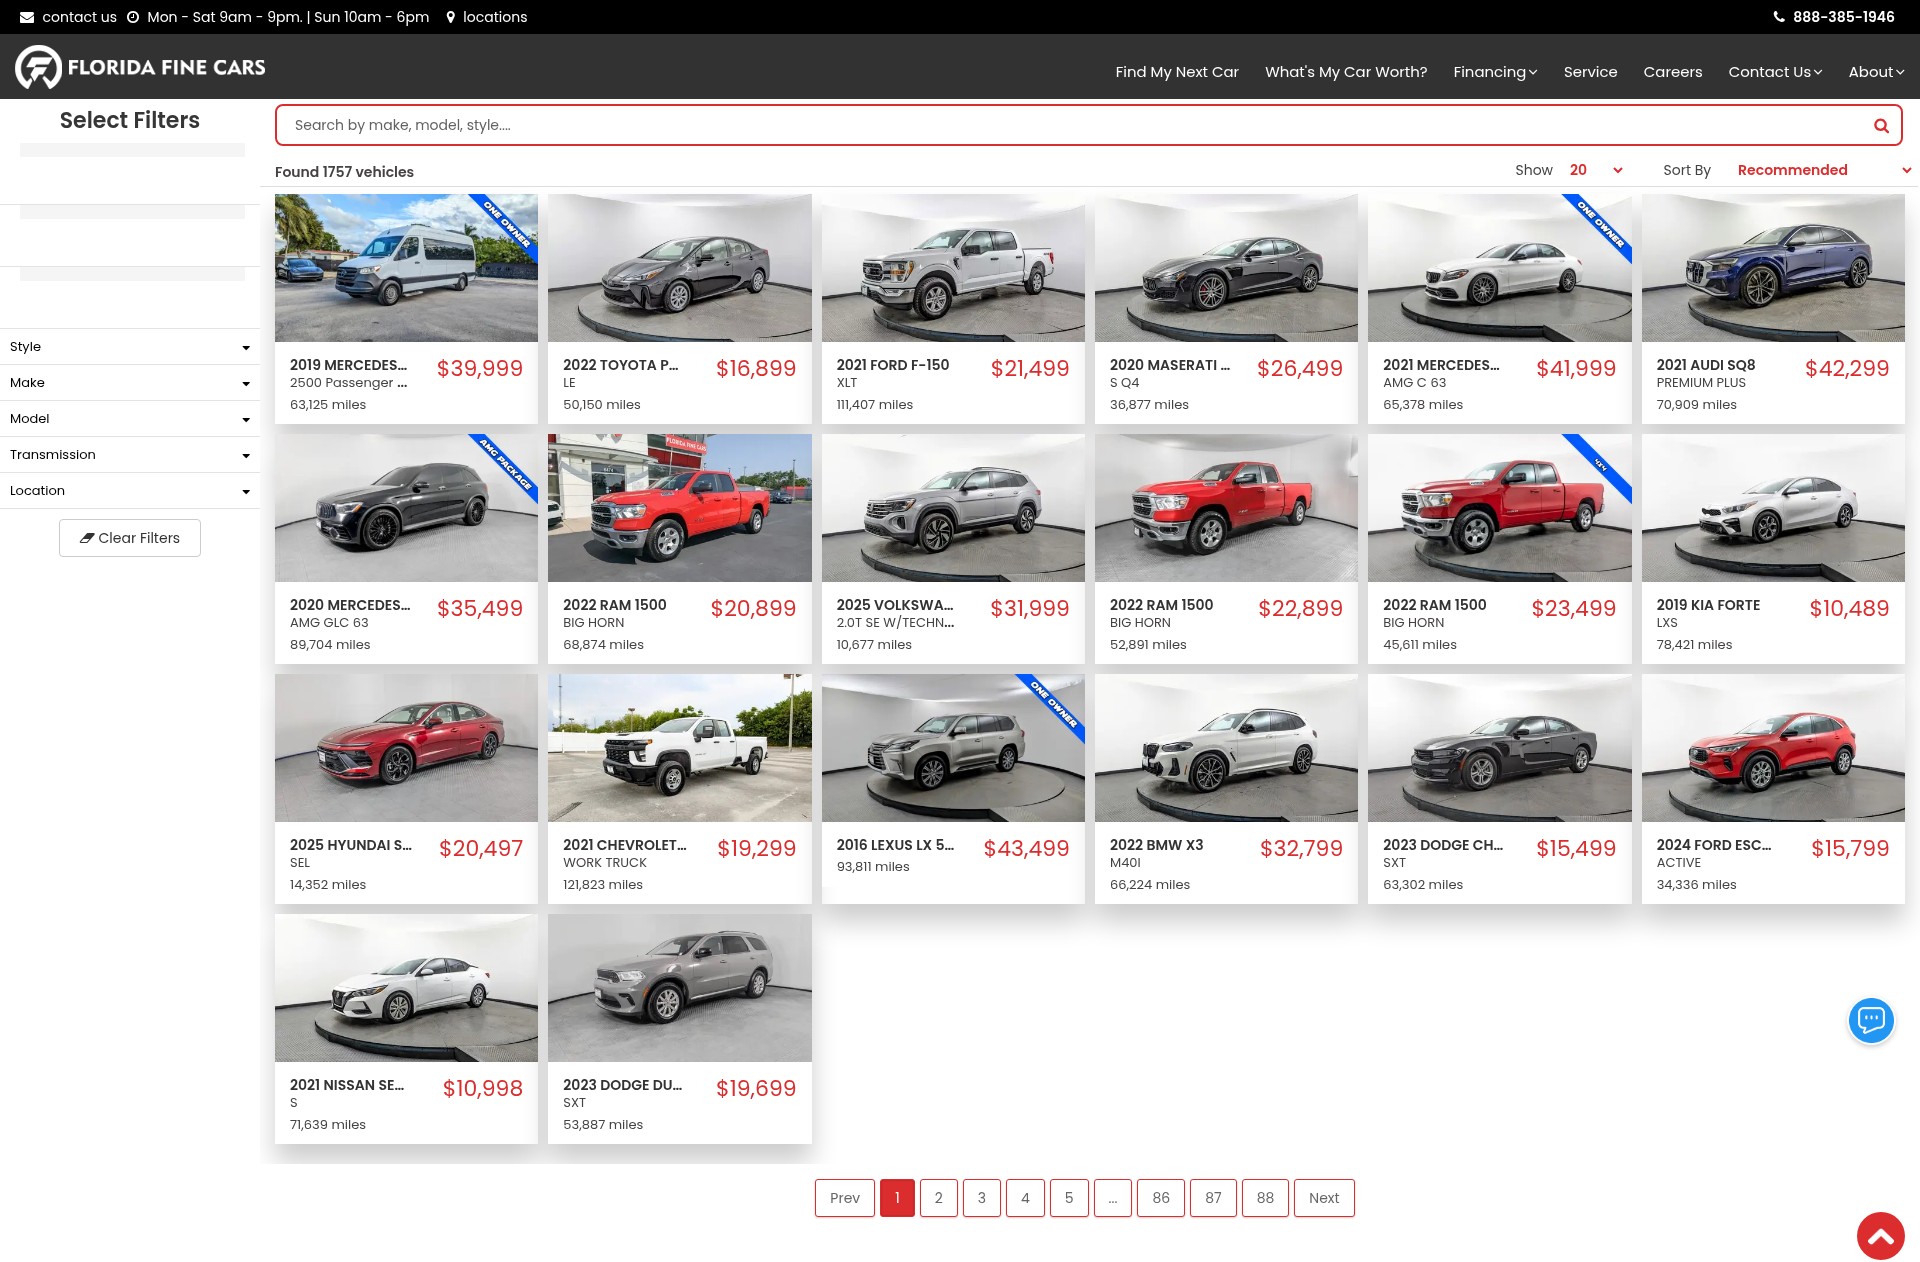Click the red scroll-to-top arrow button

(x=1880, y=1236)
